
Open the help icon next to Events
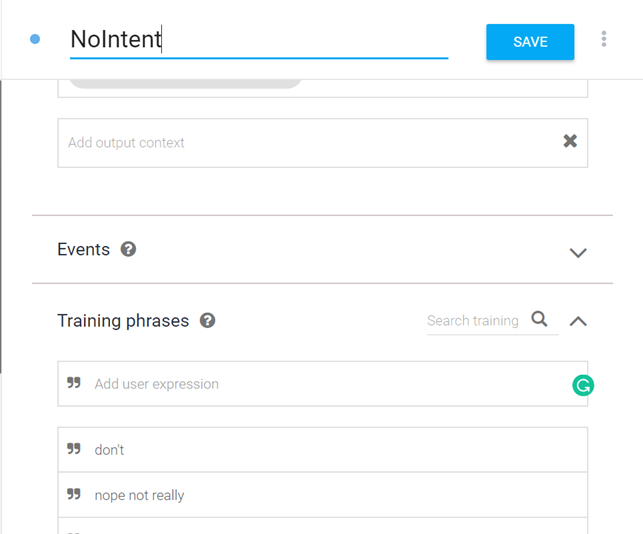pyautogui.click(x=128, y=249)
